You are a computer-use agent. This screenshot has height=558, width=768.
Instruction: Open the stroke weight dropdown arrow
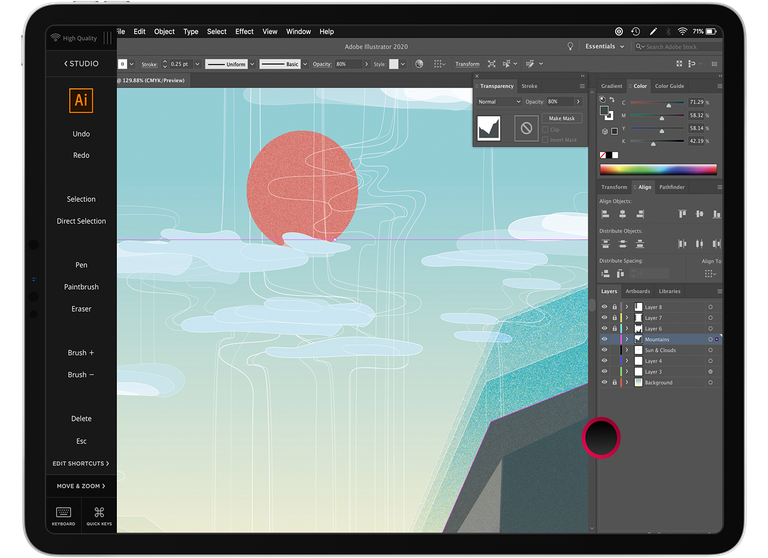(197, 64)
